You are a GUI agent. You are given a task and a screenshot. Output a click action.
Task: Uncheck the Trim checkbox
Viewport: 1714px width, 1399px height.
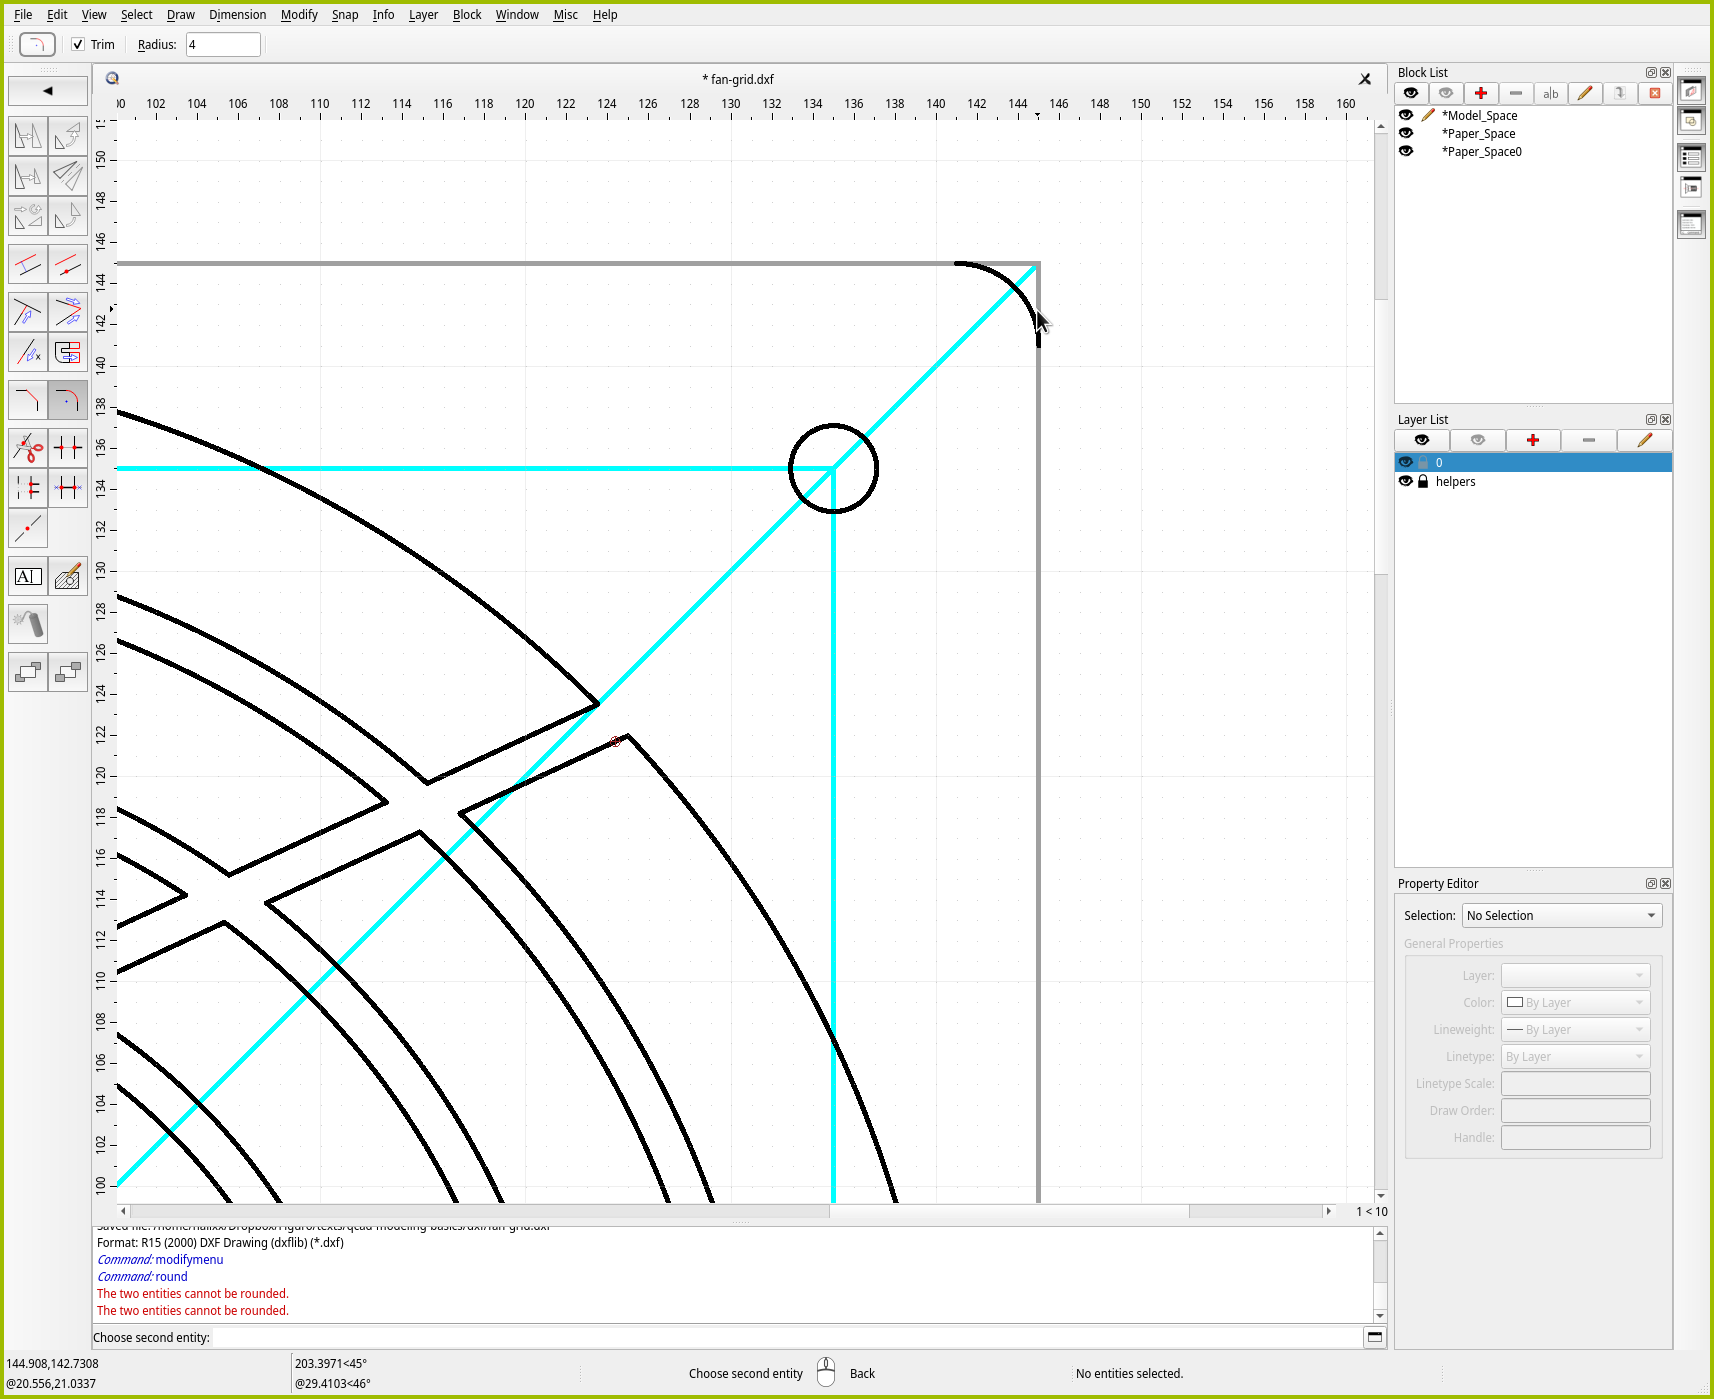pyautogui.click(x=78, y=44)
